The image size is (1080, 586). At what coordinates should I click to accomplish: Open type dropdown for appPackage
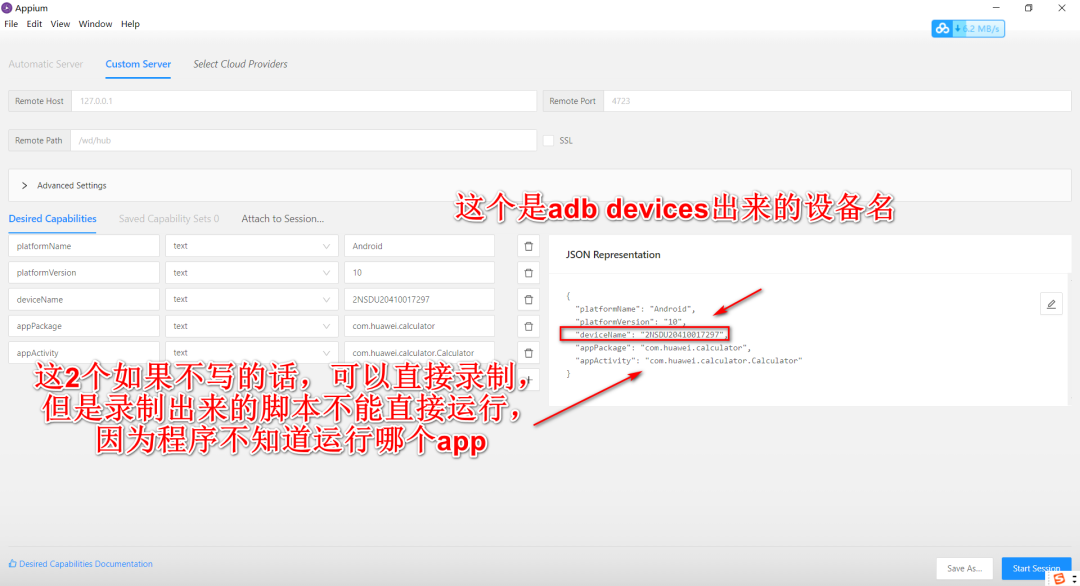click(x=251, y=326)
